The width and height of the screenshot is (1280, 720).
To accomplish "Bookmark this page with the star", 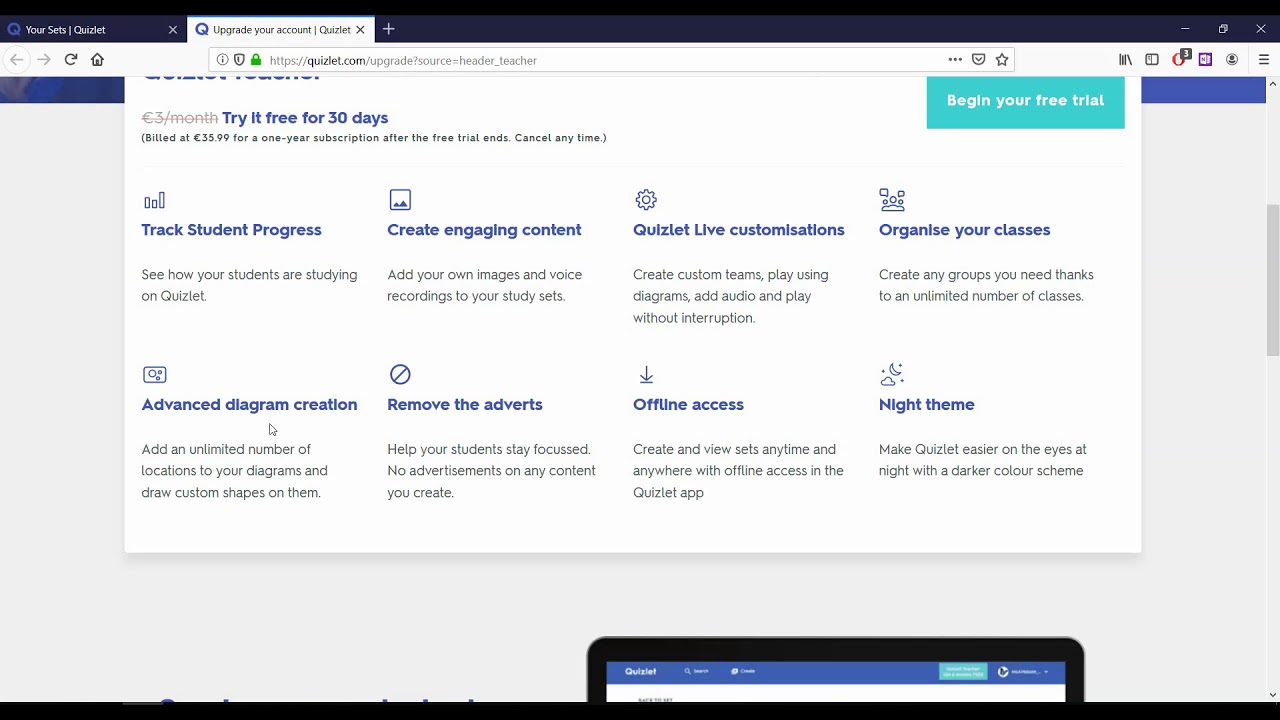I will pyautogui.click(x=1002, y=60).
